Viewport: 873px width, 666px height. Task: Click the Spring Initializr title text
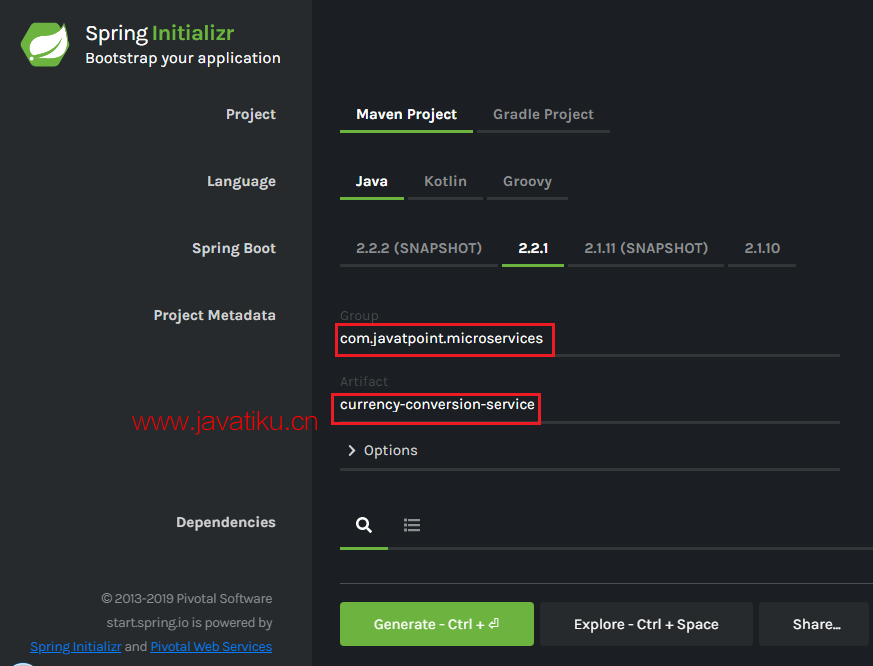coord(160,33)
